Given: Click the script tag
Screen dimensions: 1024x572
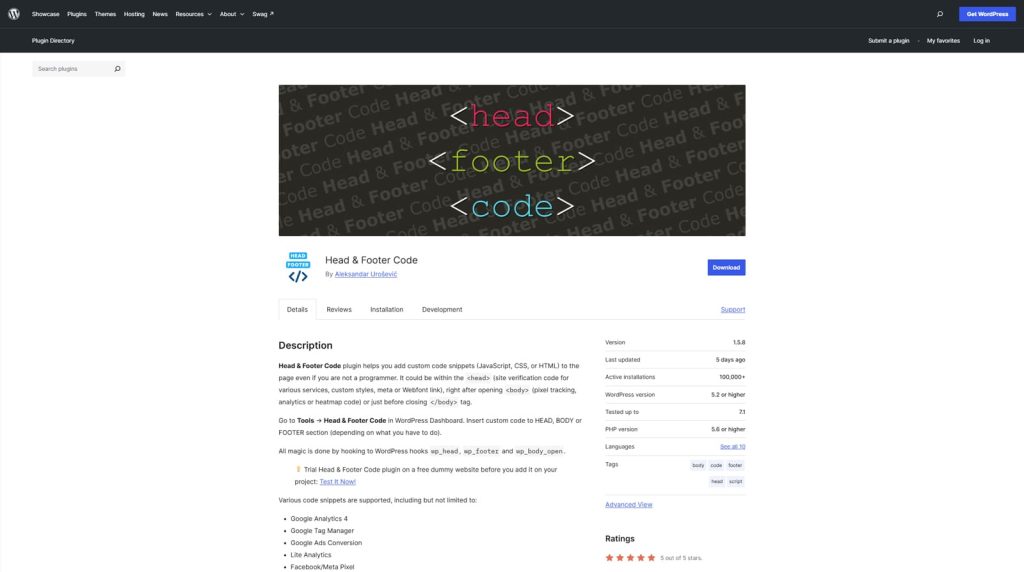Looking at the screenshot, I should pos(735,481).
